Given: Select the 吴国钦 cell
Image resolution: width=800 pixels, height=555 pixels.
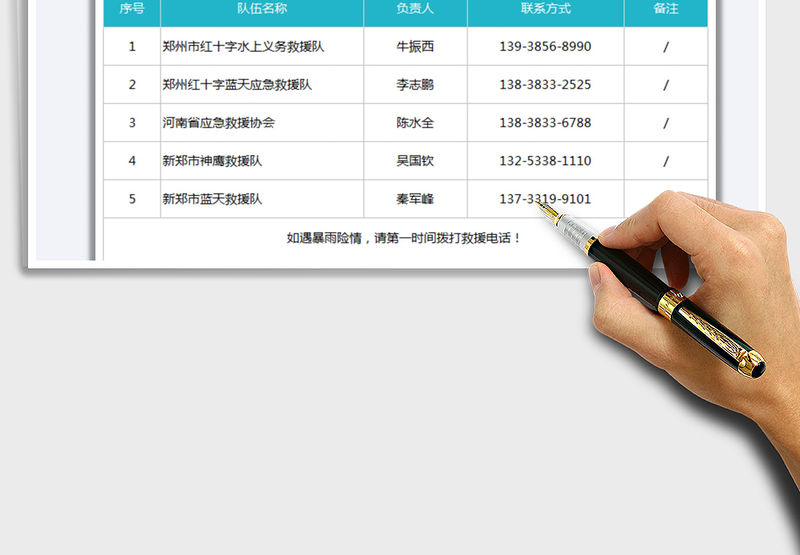Looking at the screenshot, I should tap(415, 161).
